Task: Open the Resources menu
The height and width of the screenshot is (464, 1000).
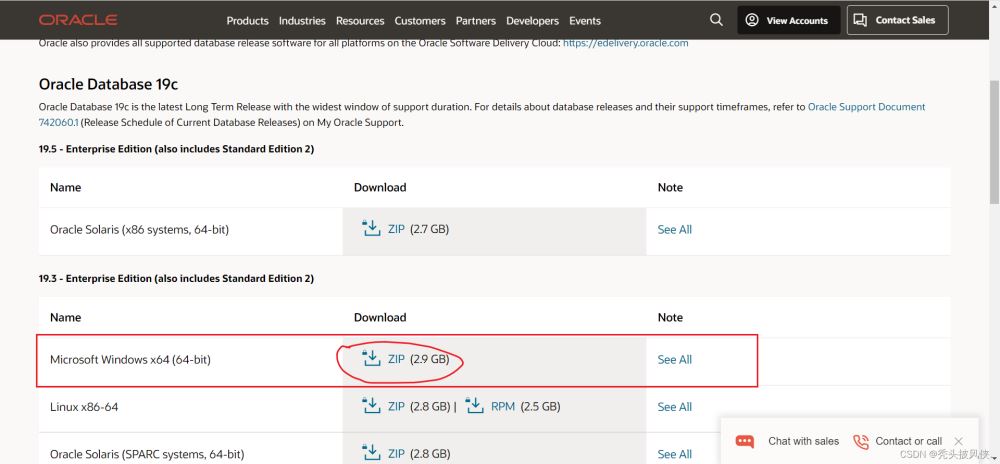Action: pos(360,20)
